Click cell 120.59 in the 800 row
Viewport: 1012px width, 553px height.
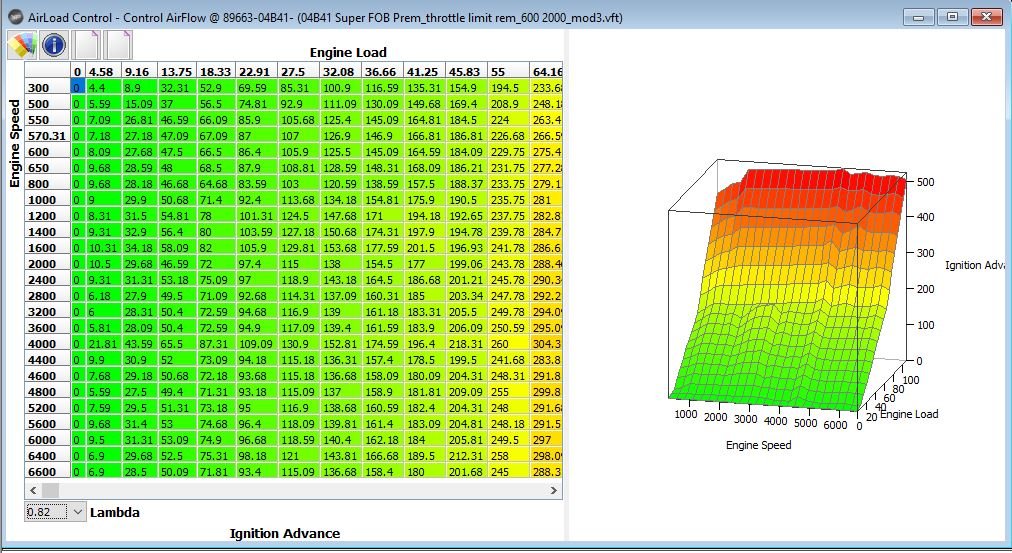[x=341, y=183]
